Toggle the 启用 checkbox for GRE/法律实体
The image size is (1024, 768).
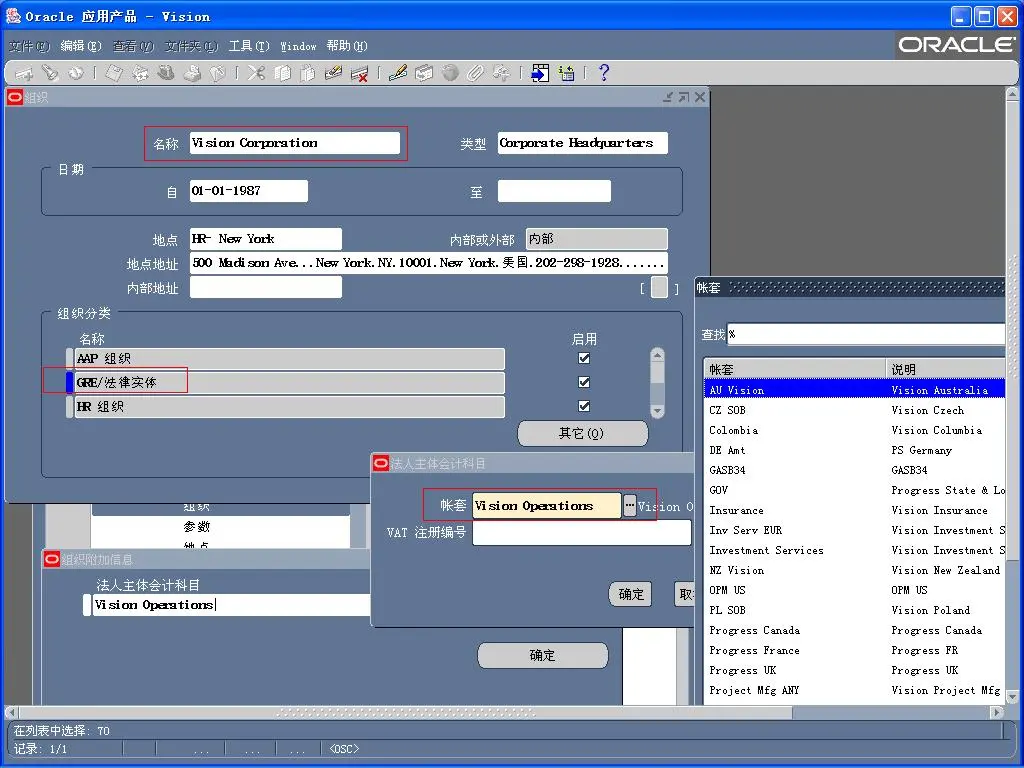point(584,382)
